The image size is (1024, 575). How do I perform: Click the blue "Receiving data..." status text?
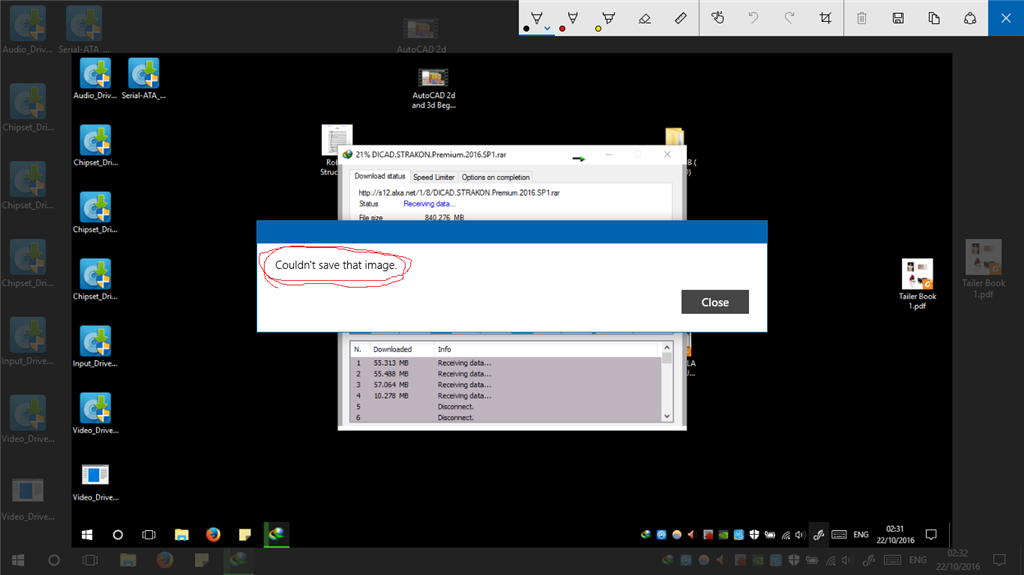[x=429, y=204]
